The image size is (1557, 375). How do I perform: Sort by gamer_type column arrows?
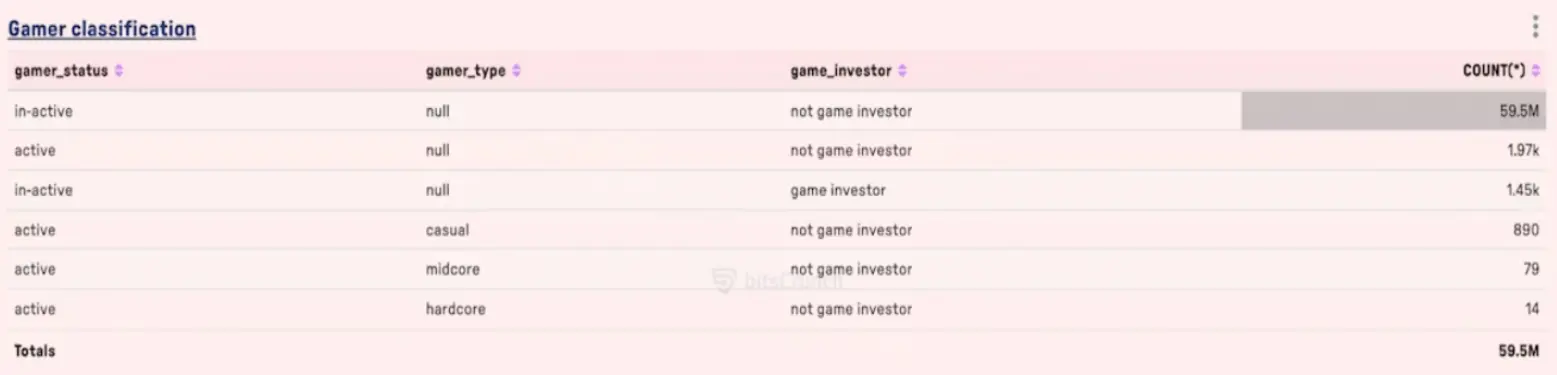click(x=516, y=71)
